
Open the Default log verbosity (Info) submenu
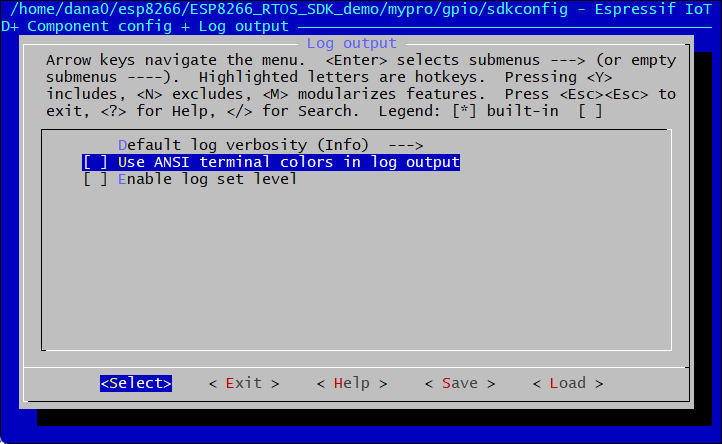pyautogui.click(x=270, y=145)
